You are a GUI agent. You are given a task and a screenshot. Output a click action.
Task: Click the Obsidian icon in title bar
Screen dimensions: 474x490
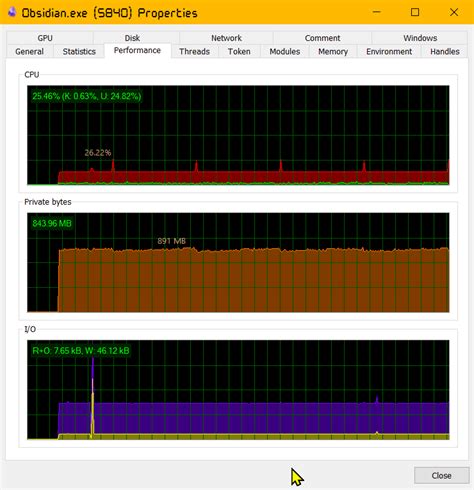click(x=12, y=12)
